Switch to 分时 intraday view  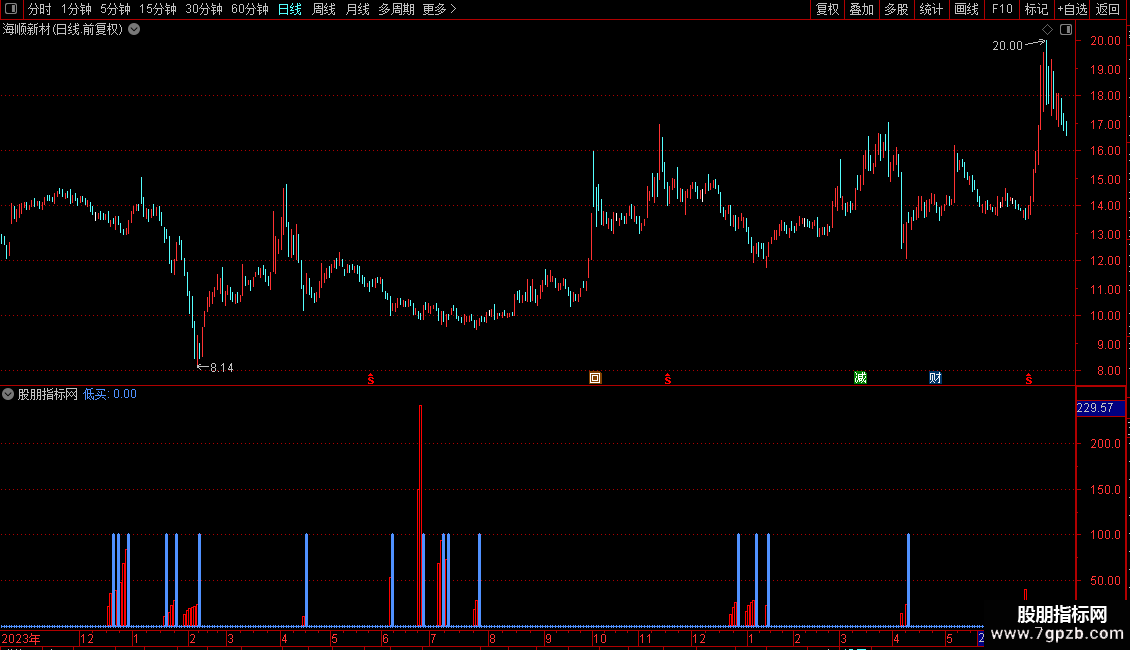40,9
